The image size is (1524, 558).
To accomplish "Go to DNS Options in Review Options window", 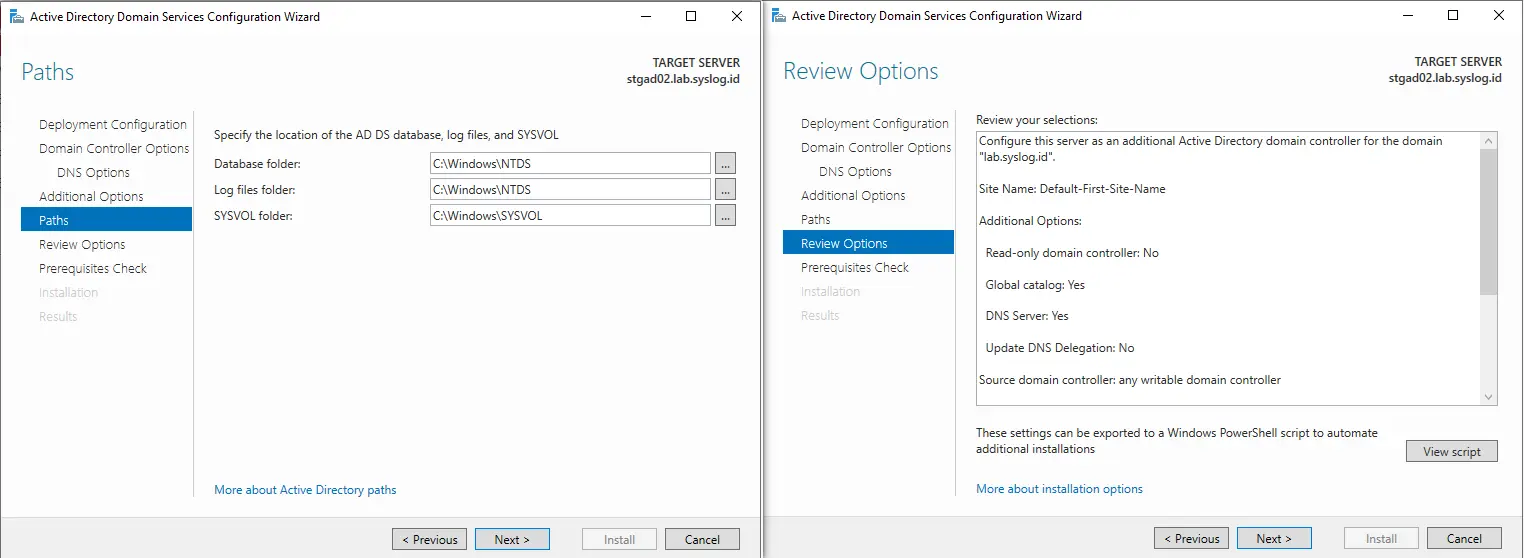I will coord(855,172).
